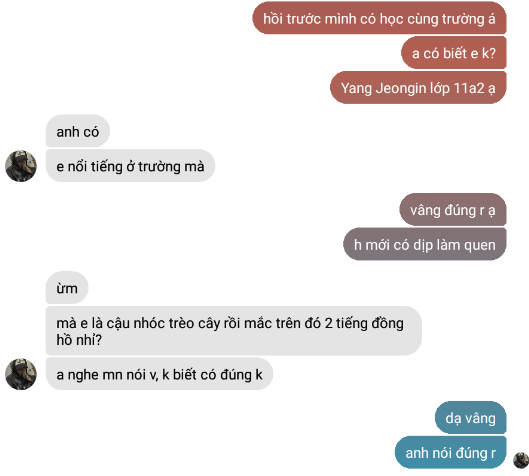Click the bubble mentioning class 11a2

418,88
